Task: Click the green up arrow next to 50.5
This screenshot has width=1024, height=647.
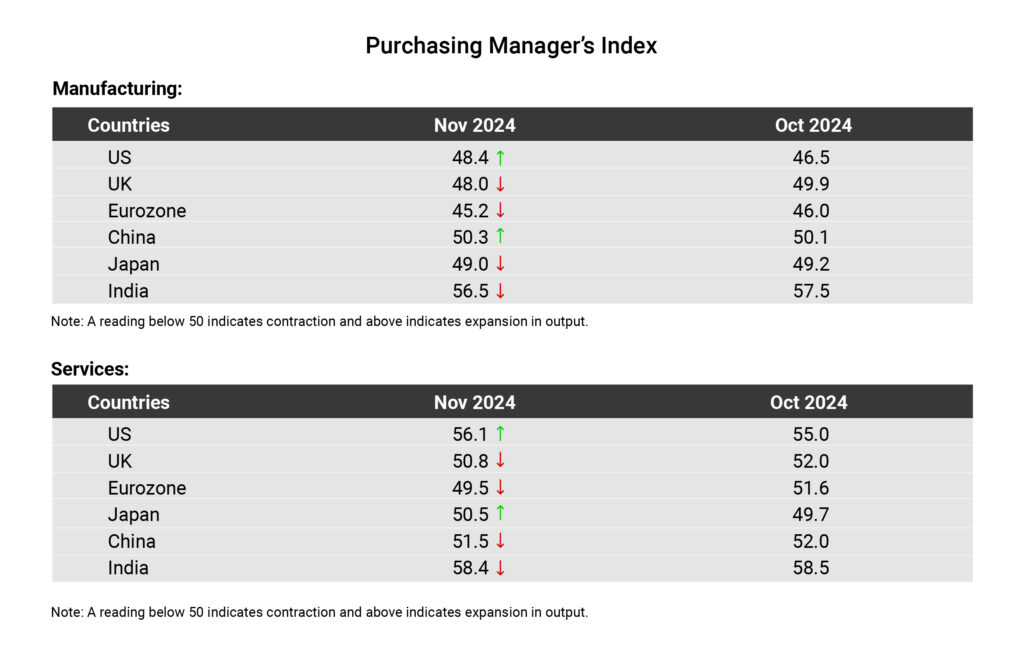Action: click(x=500, y=514)
